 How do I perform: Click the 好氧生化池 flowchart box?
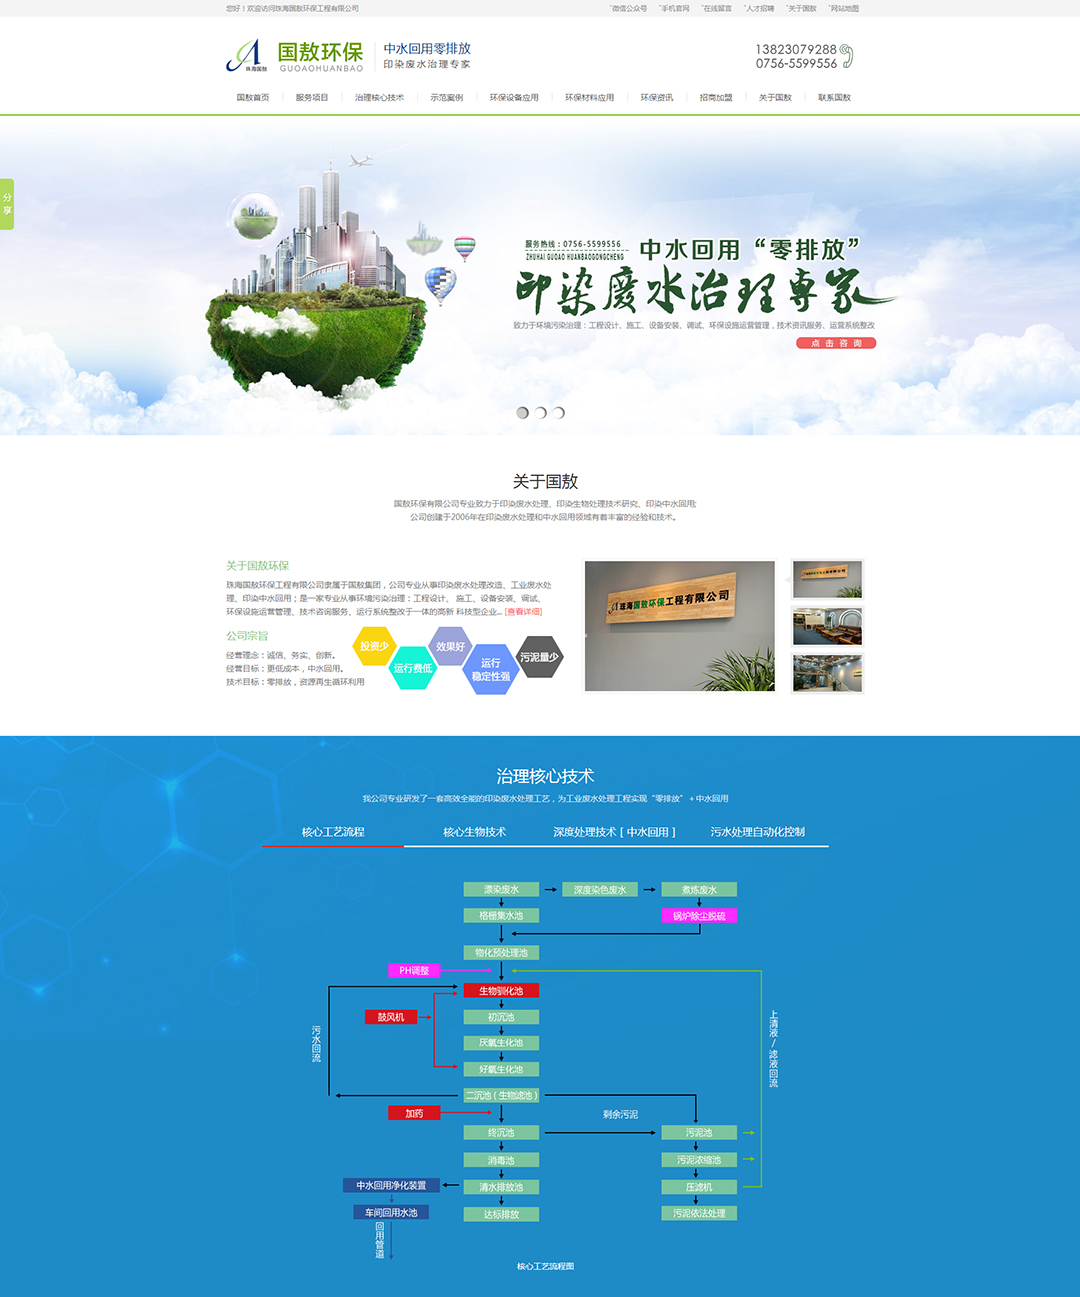click(x=501, y=1070)
